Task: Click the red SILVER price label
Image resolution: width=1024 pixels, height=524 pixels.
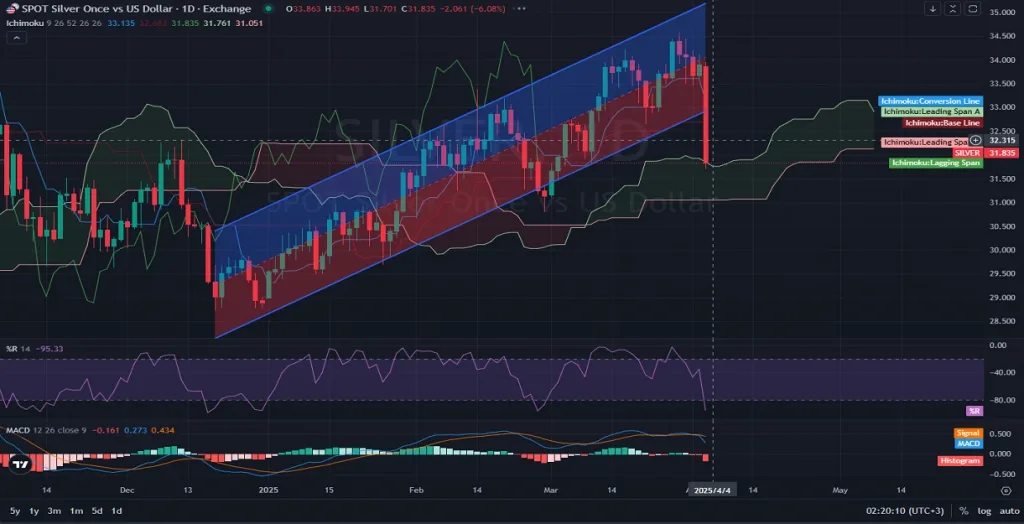Action: click(x=967, y=152)
